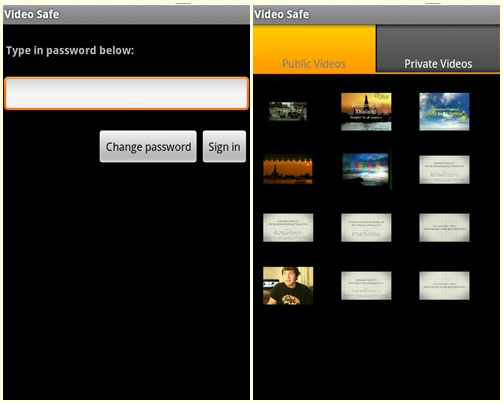Click the Video Safe title above login

(x=32, y=14)
